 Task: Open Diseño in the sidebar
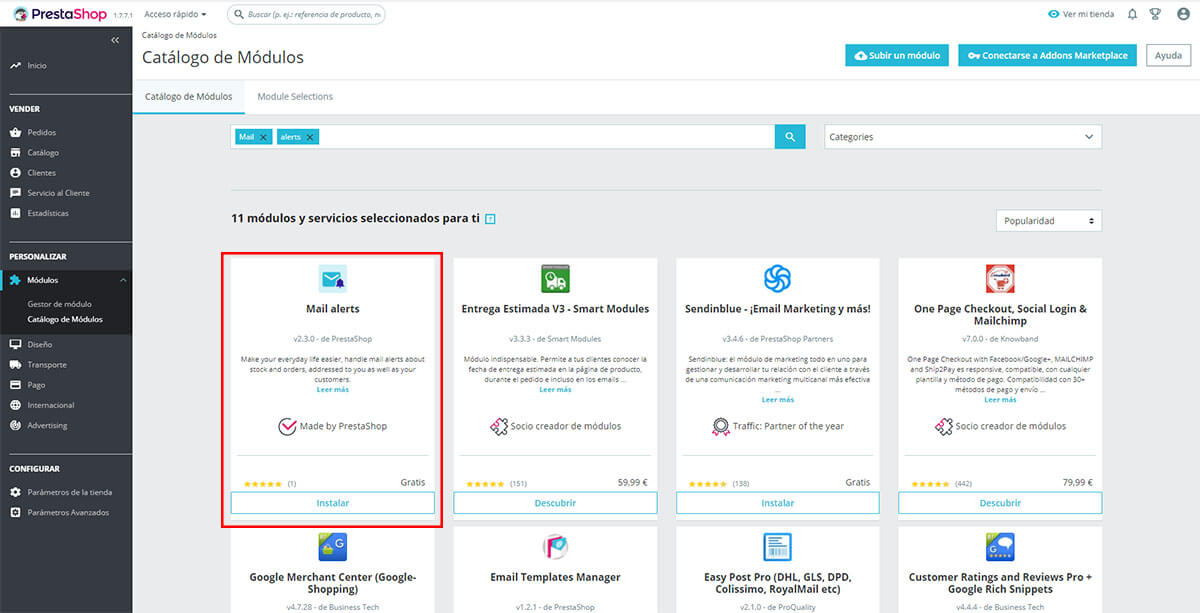41,344
